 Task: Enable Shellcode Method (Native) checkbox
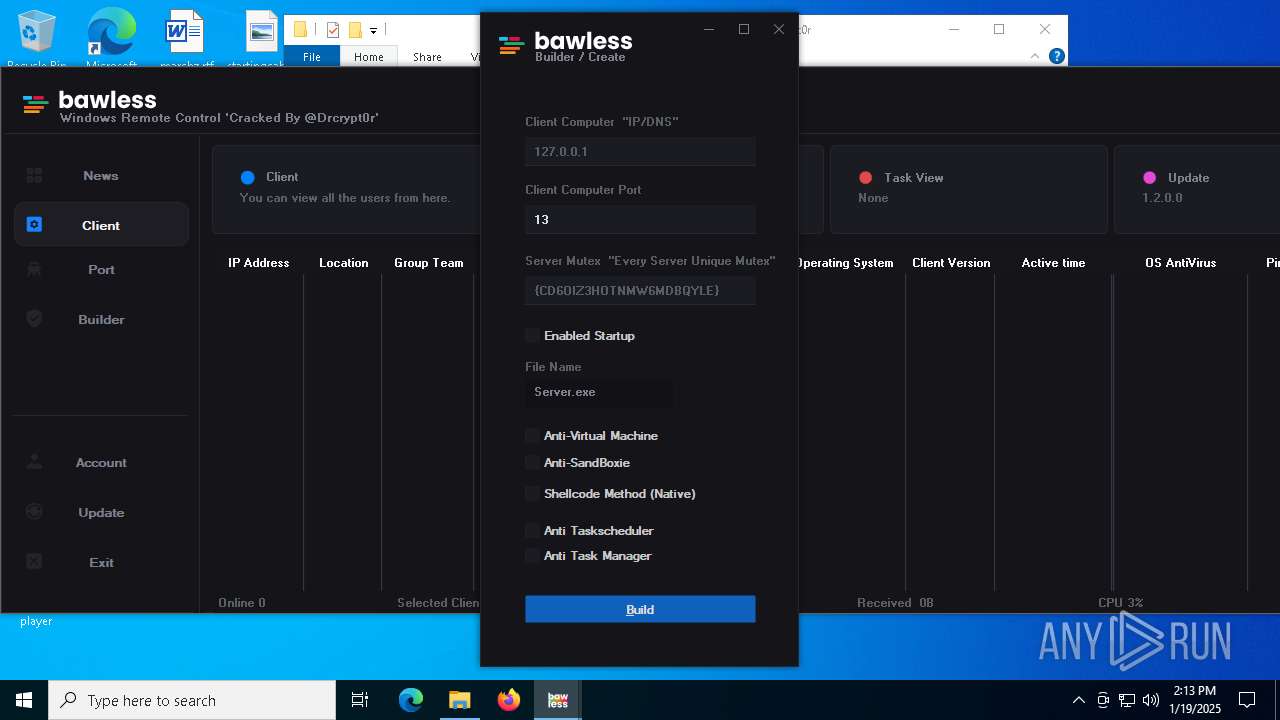(x=532, y=493)
